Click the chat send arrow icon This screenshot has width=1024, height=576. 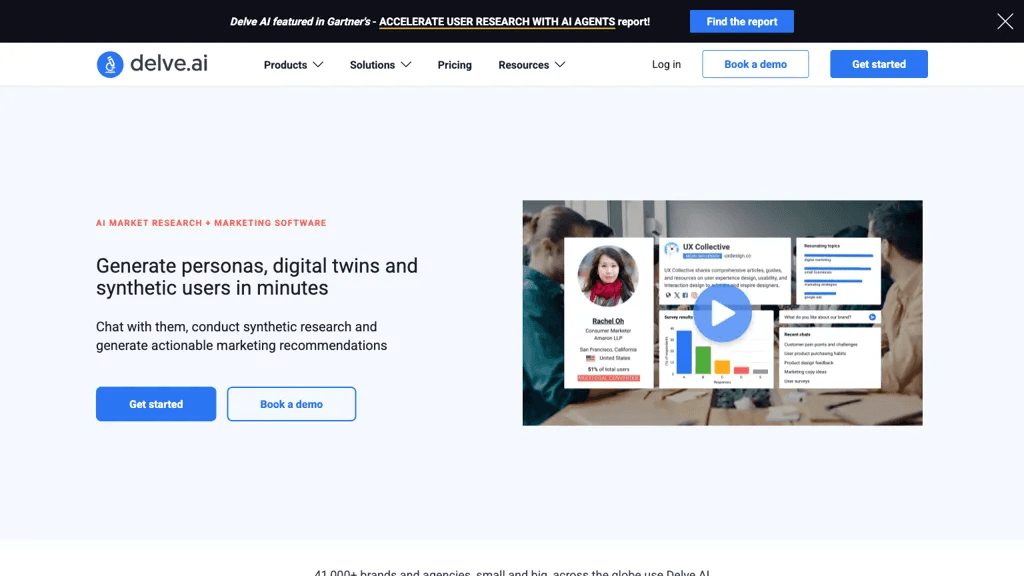coord(872,317)
